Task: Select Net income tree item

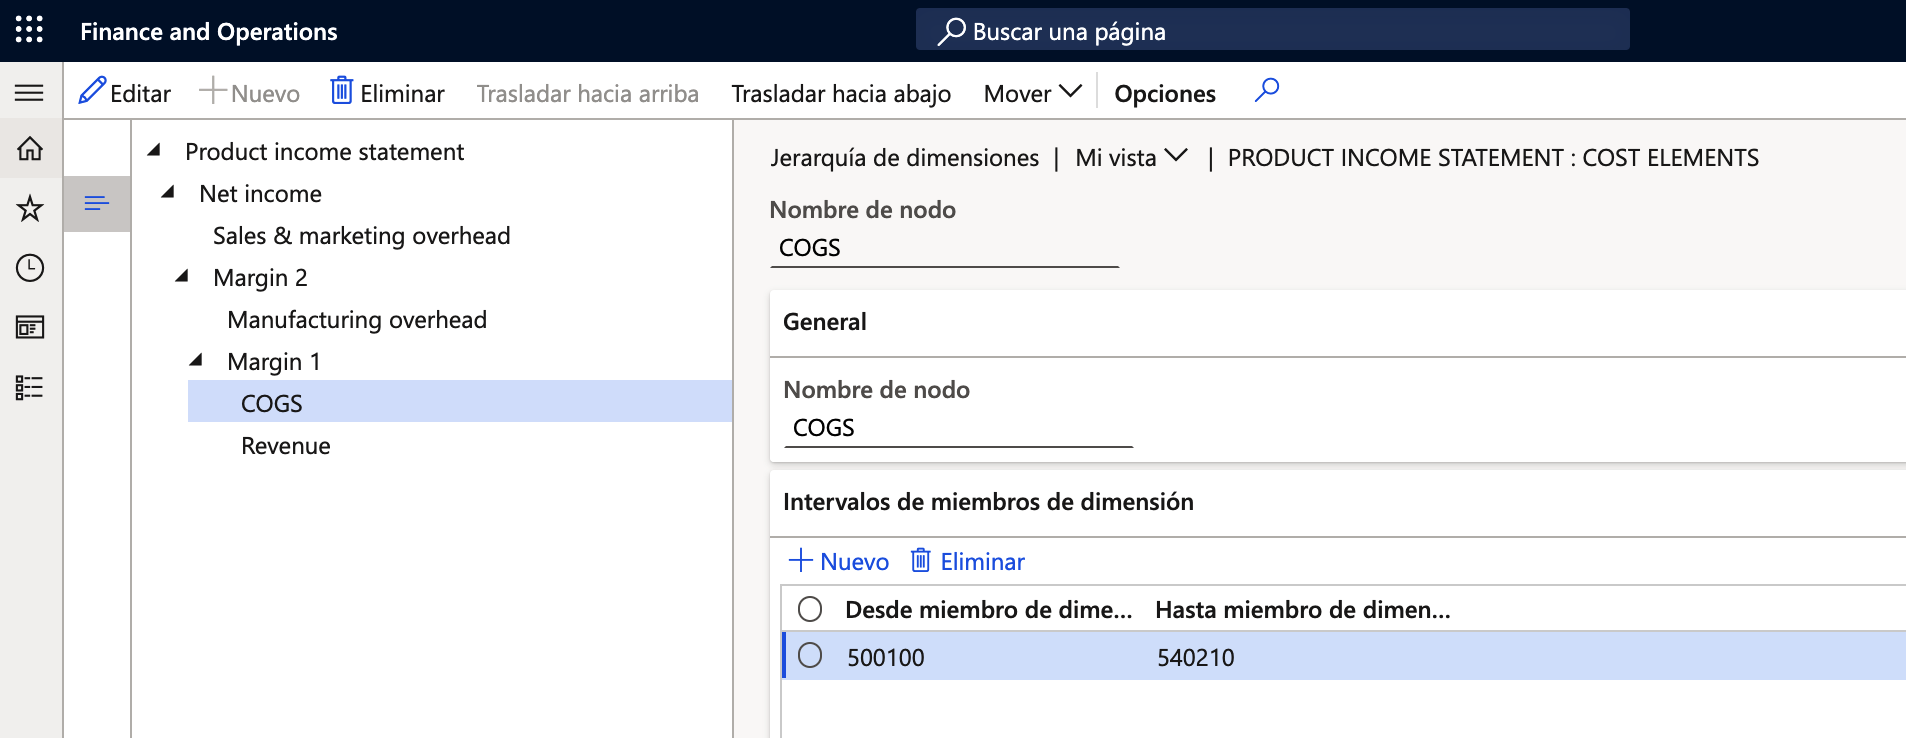Action: tap(260, 194)
